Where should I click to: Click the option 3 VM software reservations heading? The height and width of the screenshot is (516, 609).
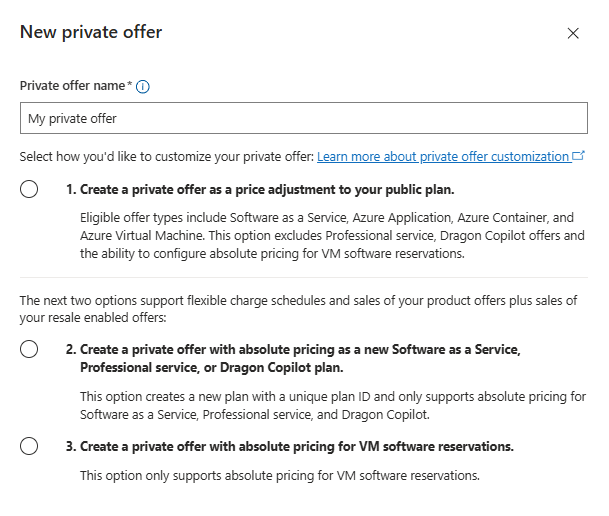[289, 447]
